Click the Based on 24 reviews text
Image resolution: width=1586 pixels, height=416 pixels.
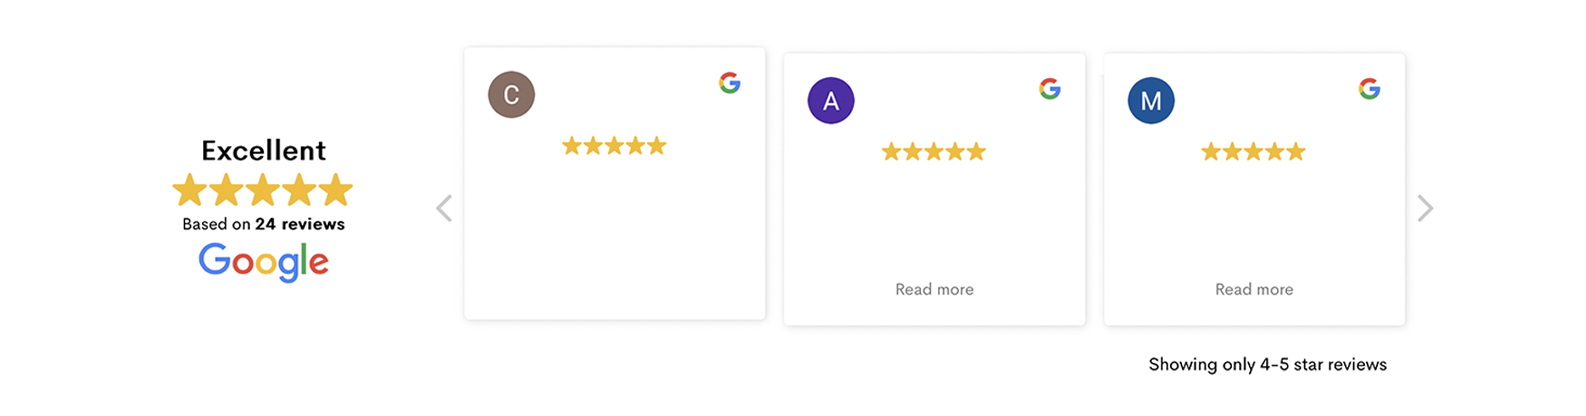click(x=264, y=224)
